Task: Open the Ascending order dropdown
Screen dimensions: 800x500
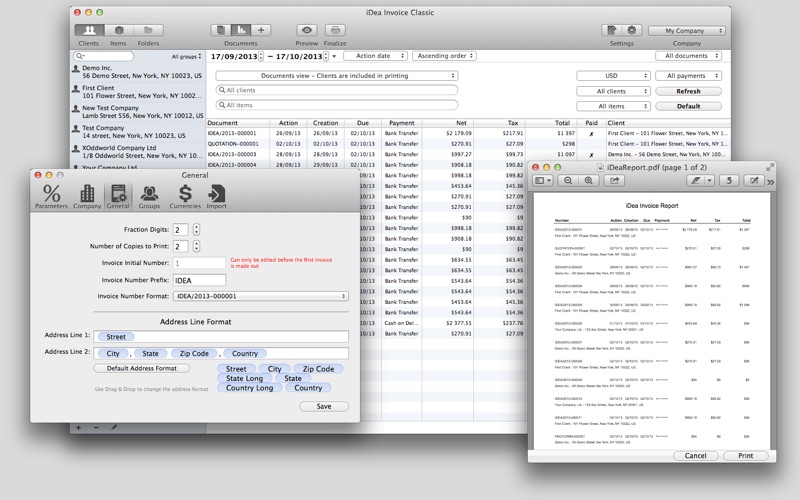Action: coord(444,56)
